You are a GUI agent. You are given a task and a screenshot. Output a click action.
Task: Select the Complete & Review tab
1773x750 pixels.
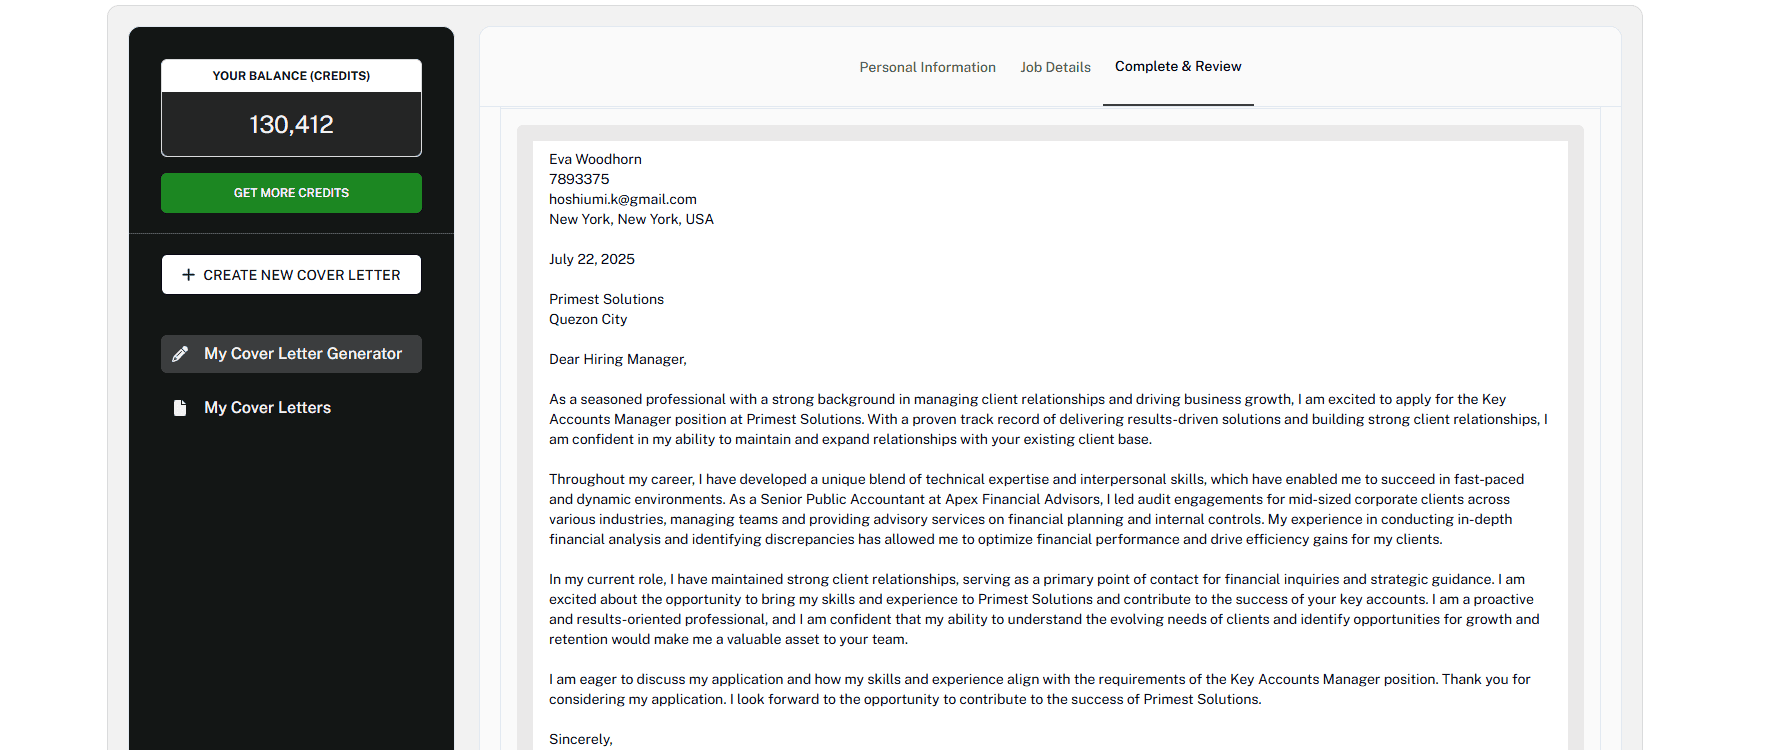[1178, 66]
